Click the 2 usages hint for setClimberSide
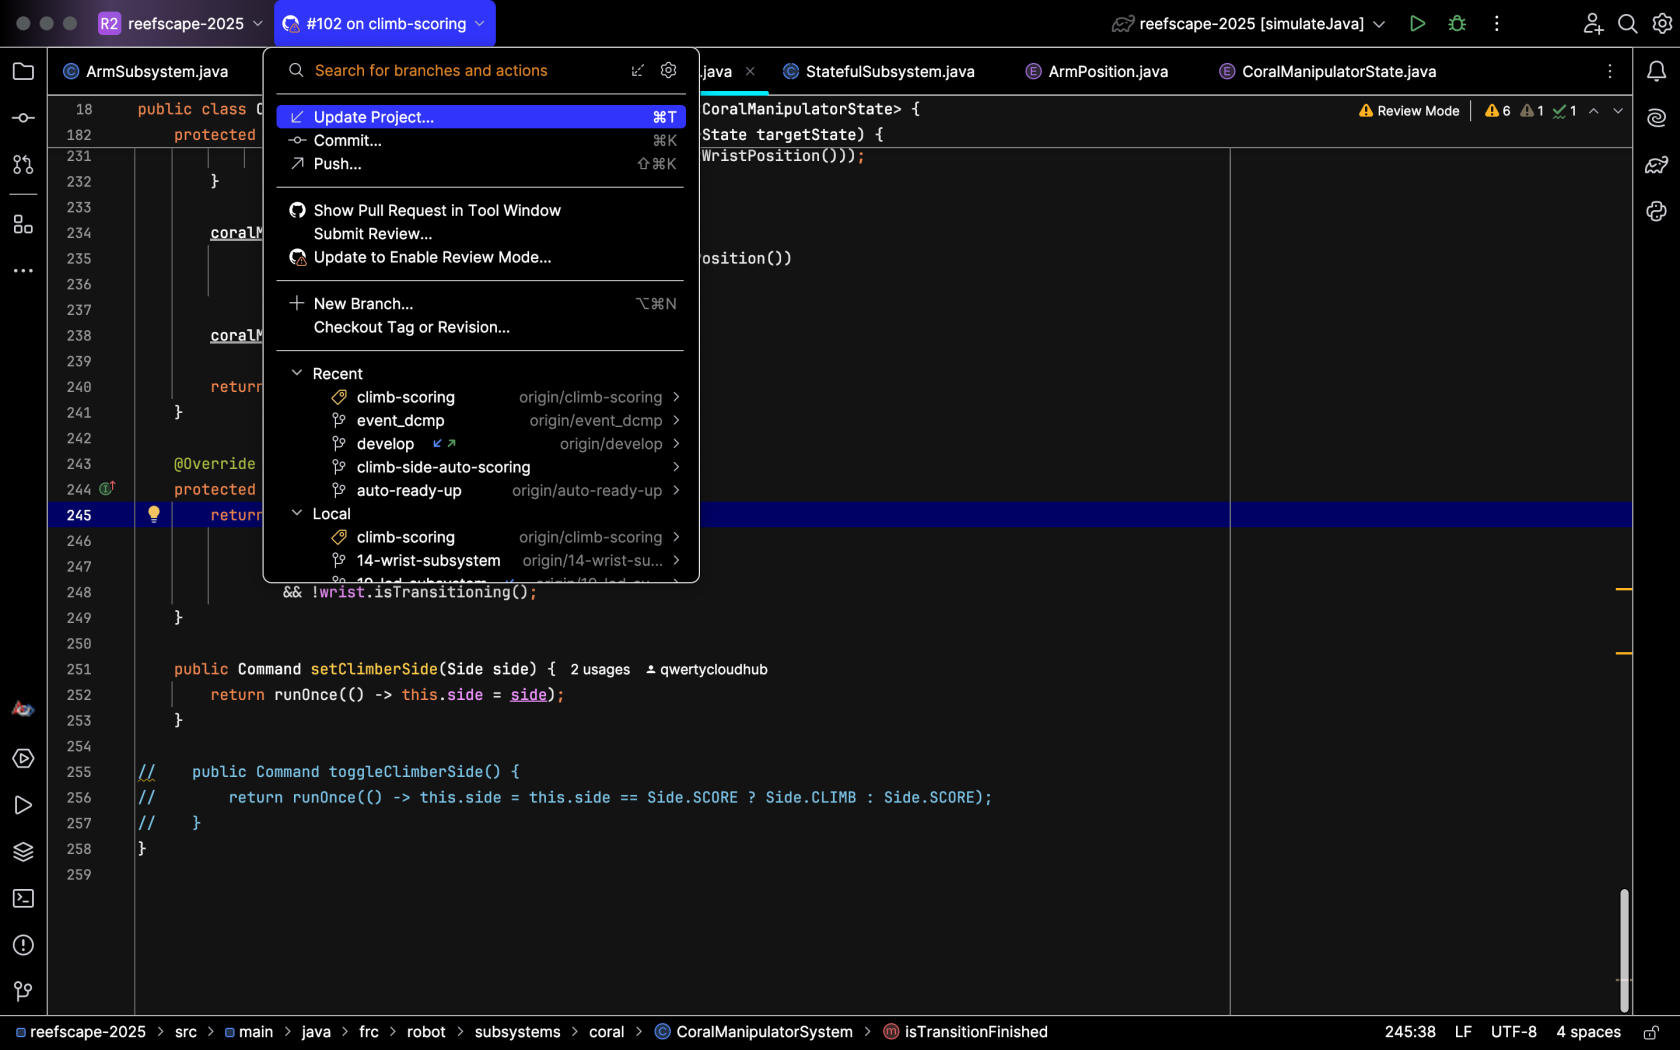This screenshot has height=1050, width=1680. coord(600,670)
